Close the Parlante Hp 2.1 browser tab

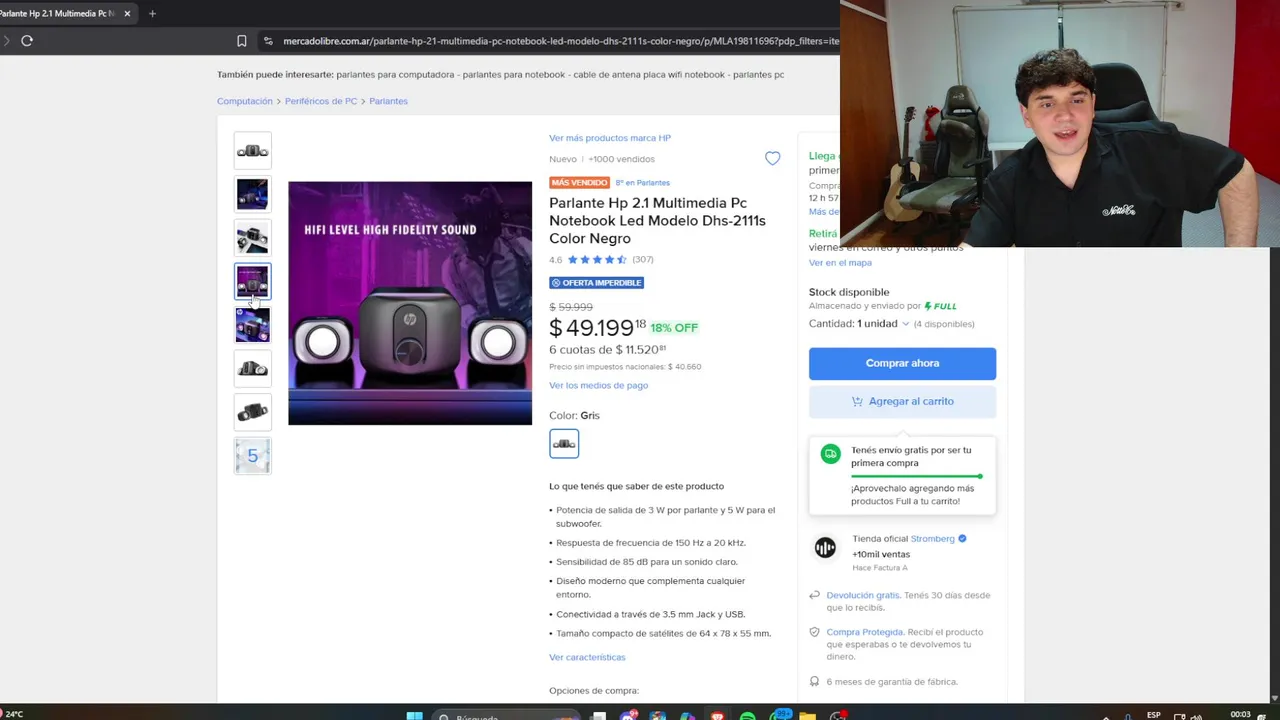(127, 14)
